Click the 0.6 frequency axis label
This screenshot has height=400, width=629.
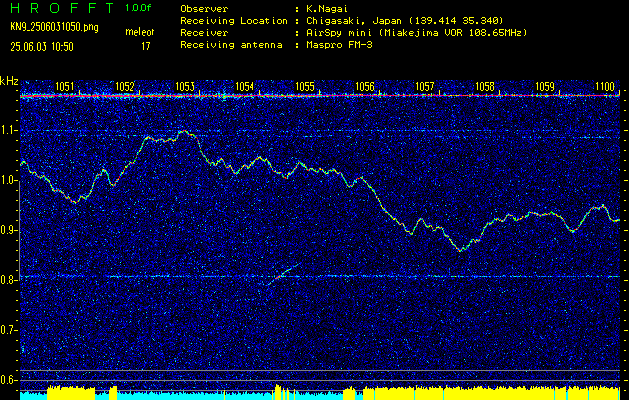[8, 380]
